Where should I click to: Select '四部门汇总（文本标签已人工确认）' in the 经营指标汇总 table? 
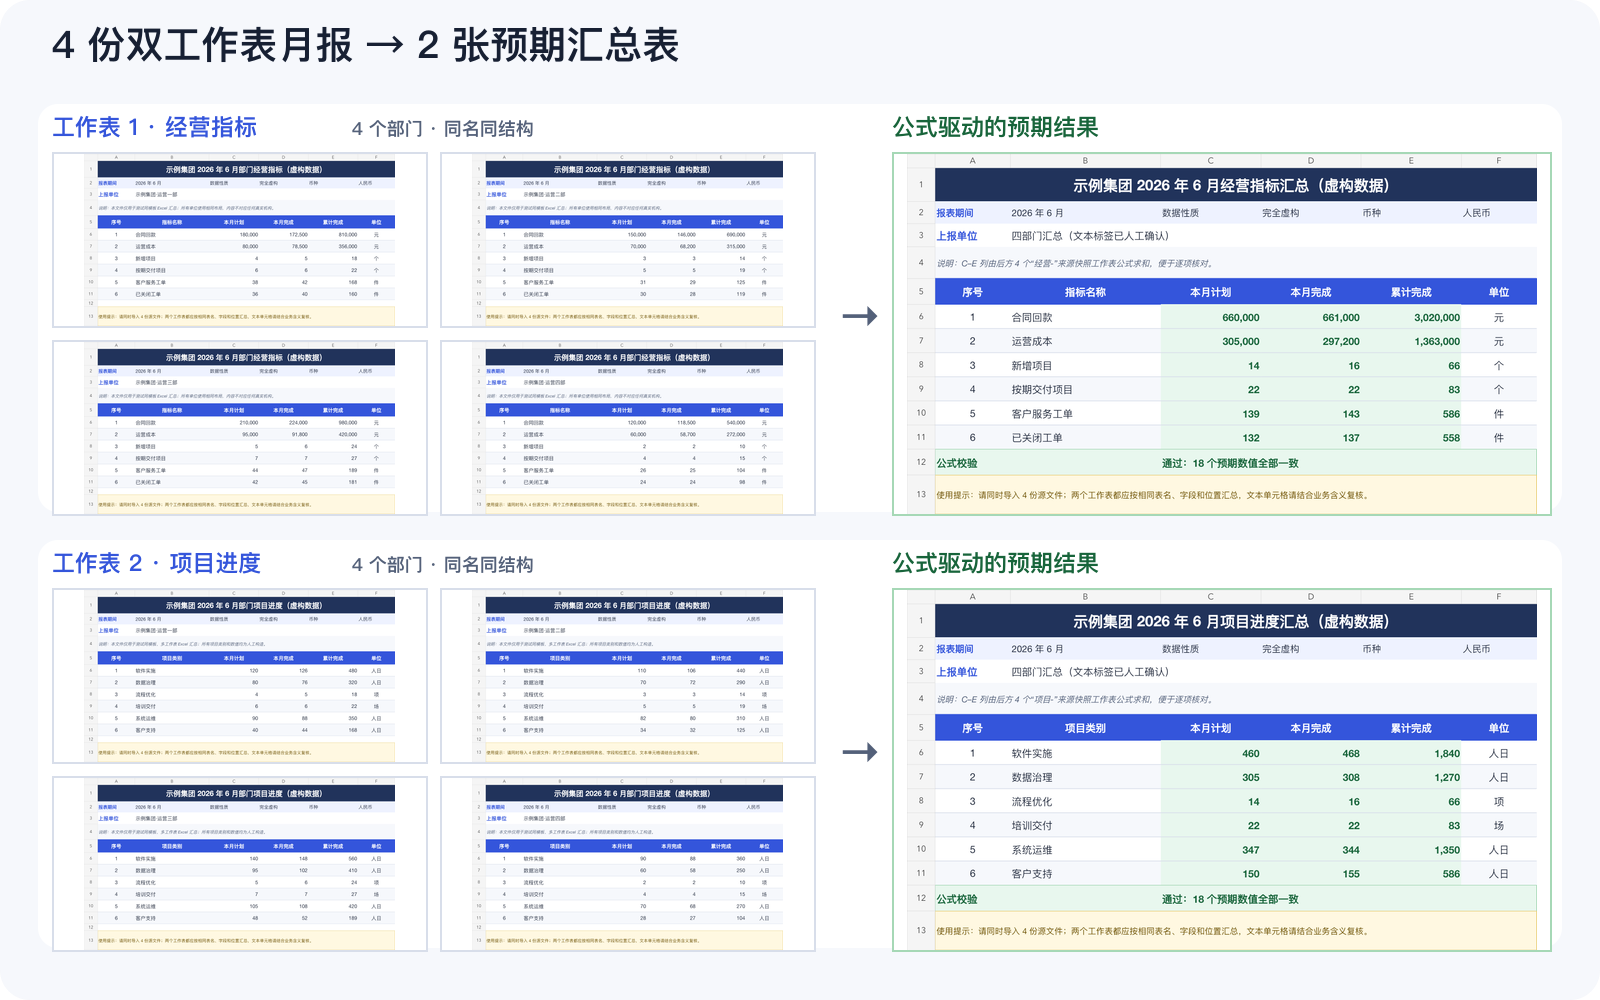[x=1090, y=236]
